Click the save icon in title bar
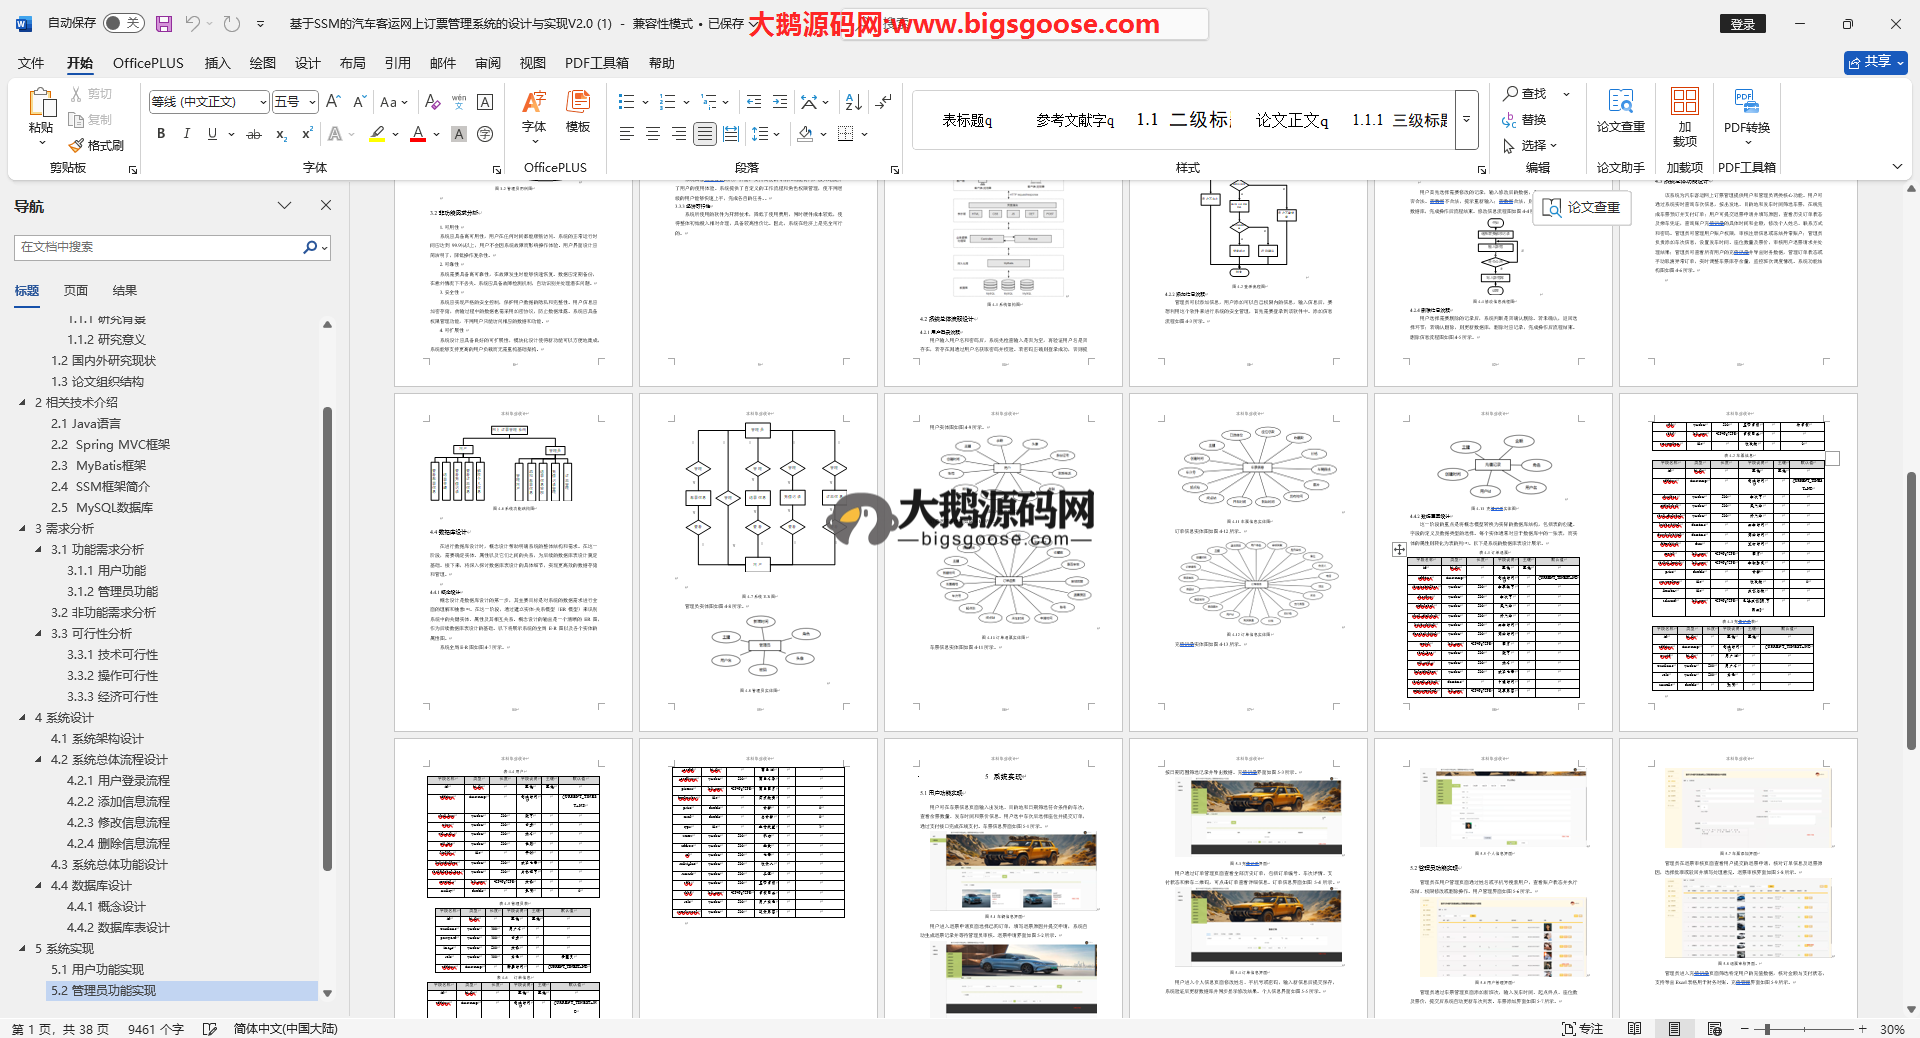The width and height of the screenshot is (1920, 1038). [164, 24]
